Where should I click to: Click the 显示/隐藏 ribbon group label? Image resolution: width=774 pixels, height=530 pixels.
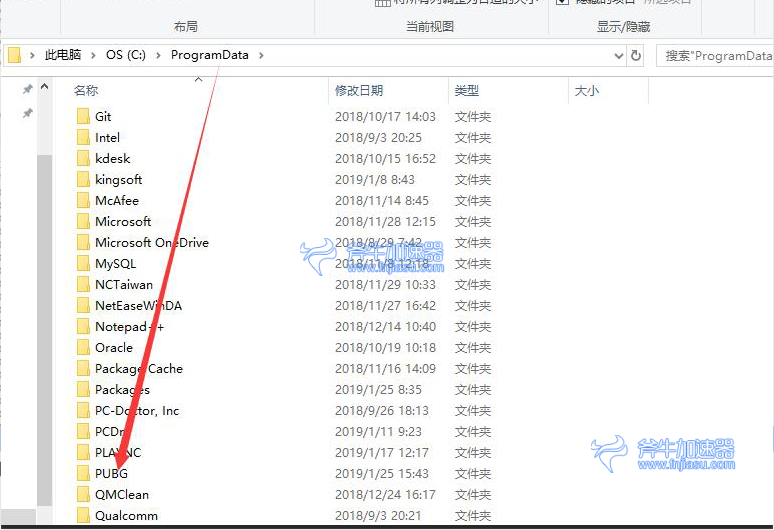point(623,27)
